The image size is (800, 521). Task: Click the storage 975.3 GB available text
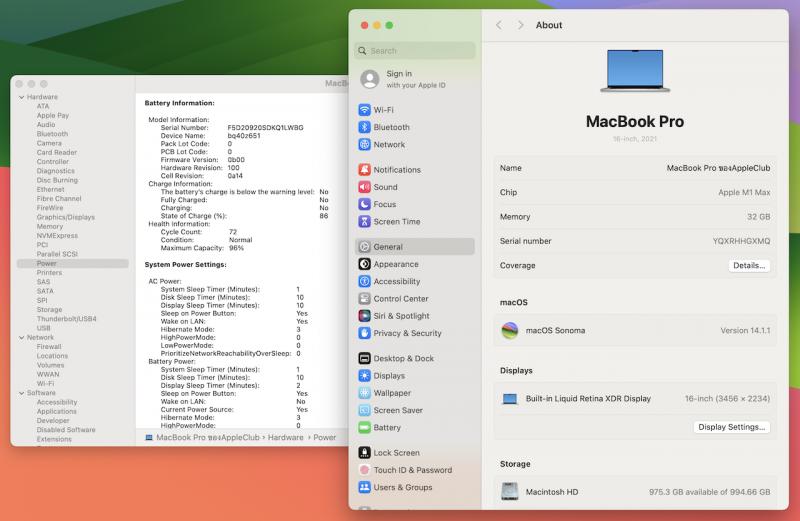[710, 492]
